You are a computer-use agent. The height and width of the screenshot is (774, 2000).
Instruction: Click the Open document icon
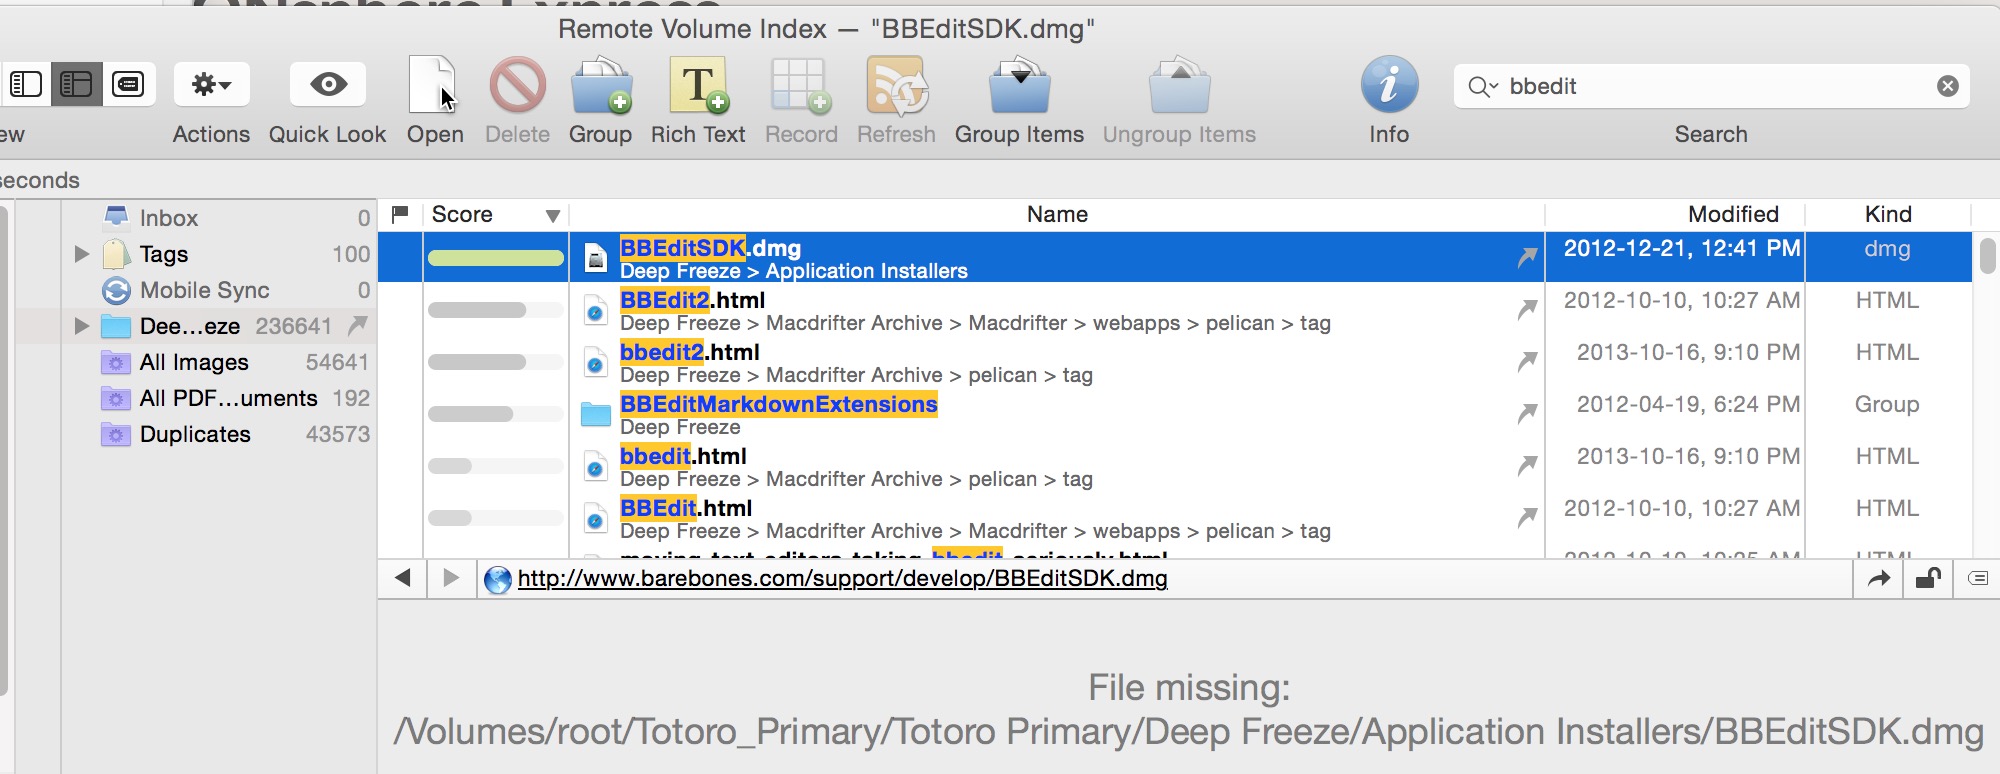click(x=433, y=85)
